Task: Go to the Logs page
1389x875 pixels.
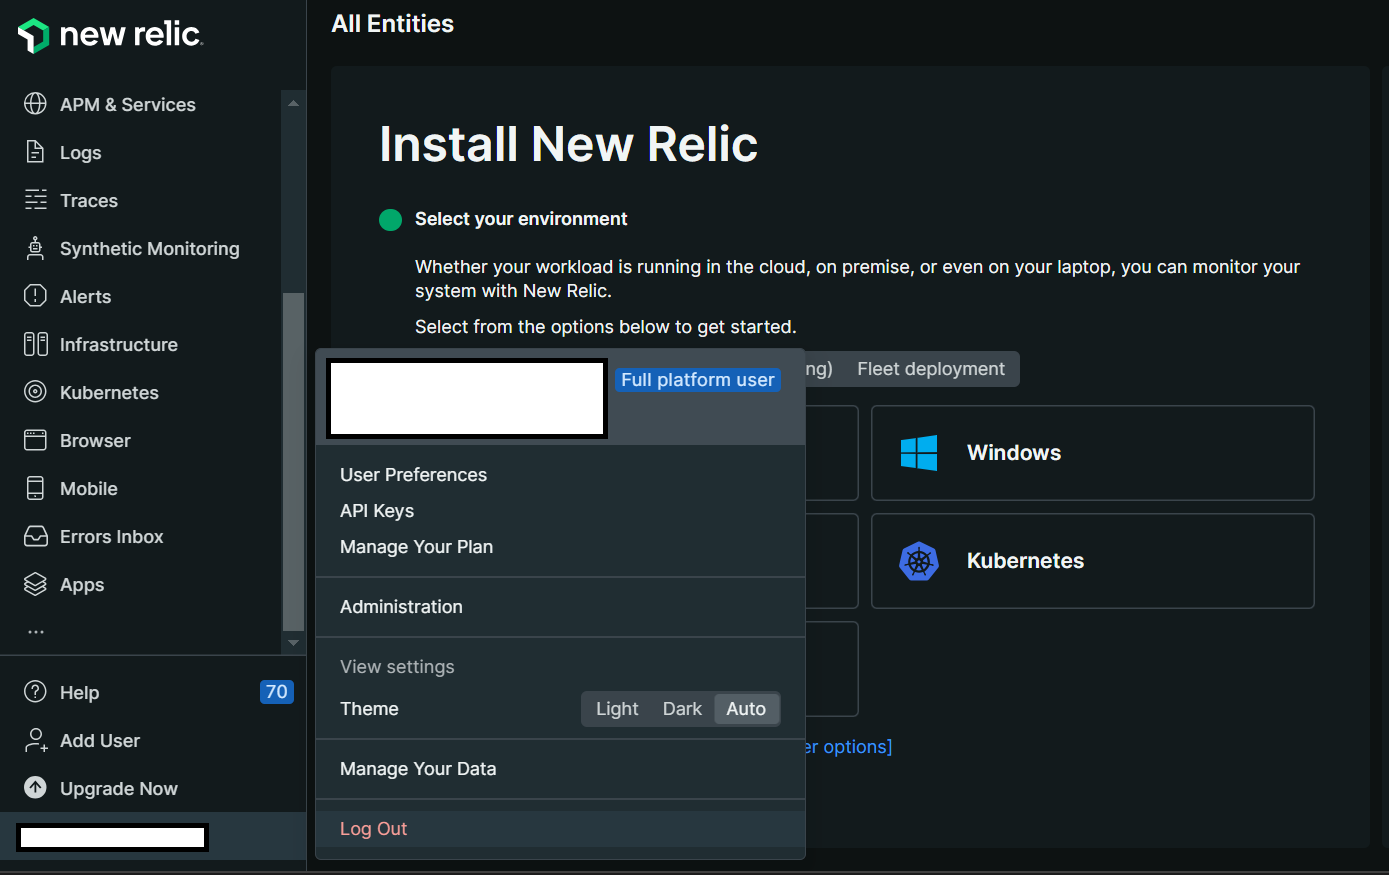Action: (x=81, y=152)
